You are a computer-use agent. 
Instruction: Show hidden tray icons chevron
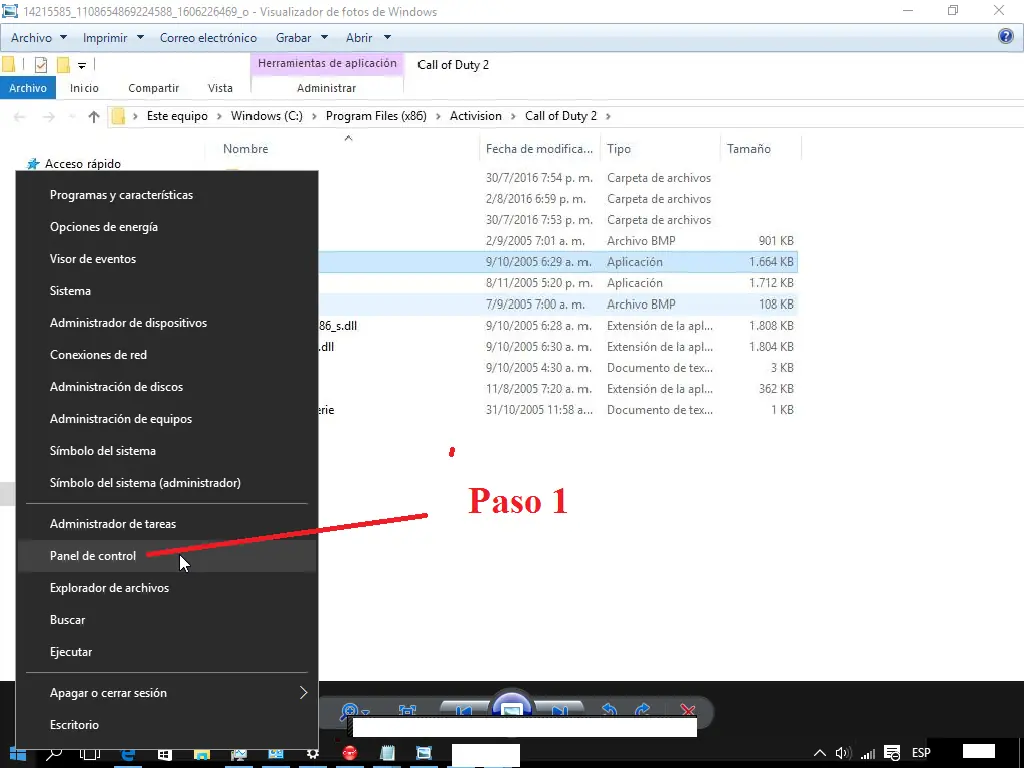(x=819, y=754)
